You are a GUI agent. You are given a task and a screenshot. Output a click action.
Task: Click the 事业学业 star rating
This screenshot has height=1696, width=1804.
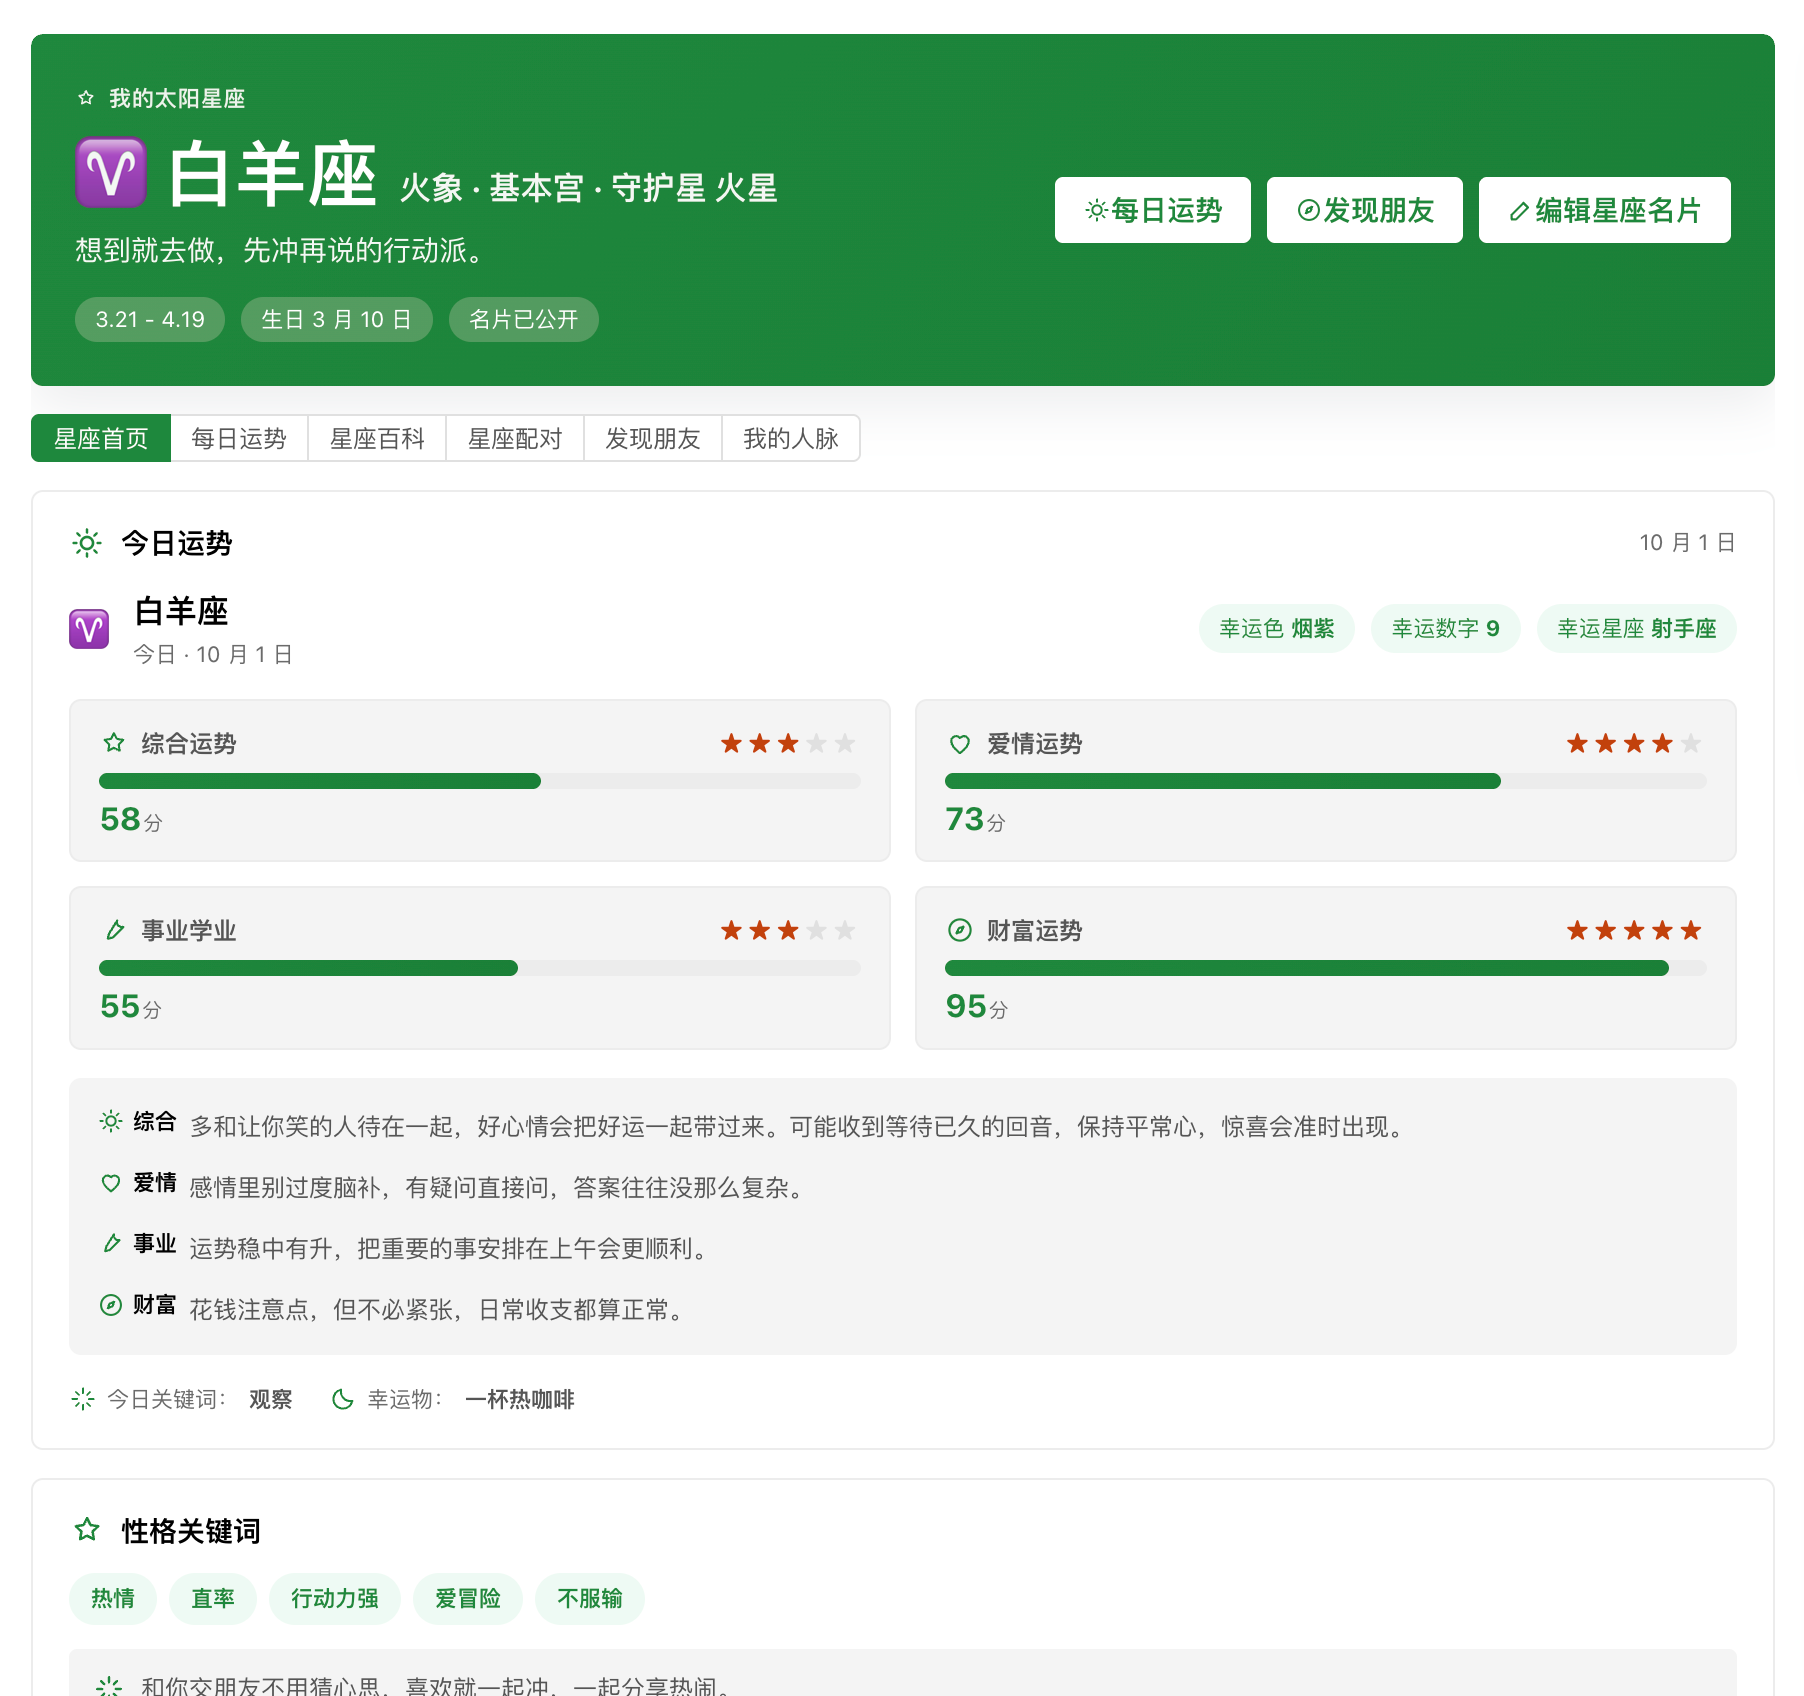click(788, 930)
